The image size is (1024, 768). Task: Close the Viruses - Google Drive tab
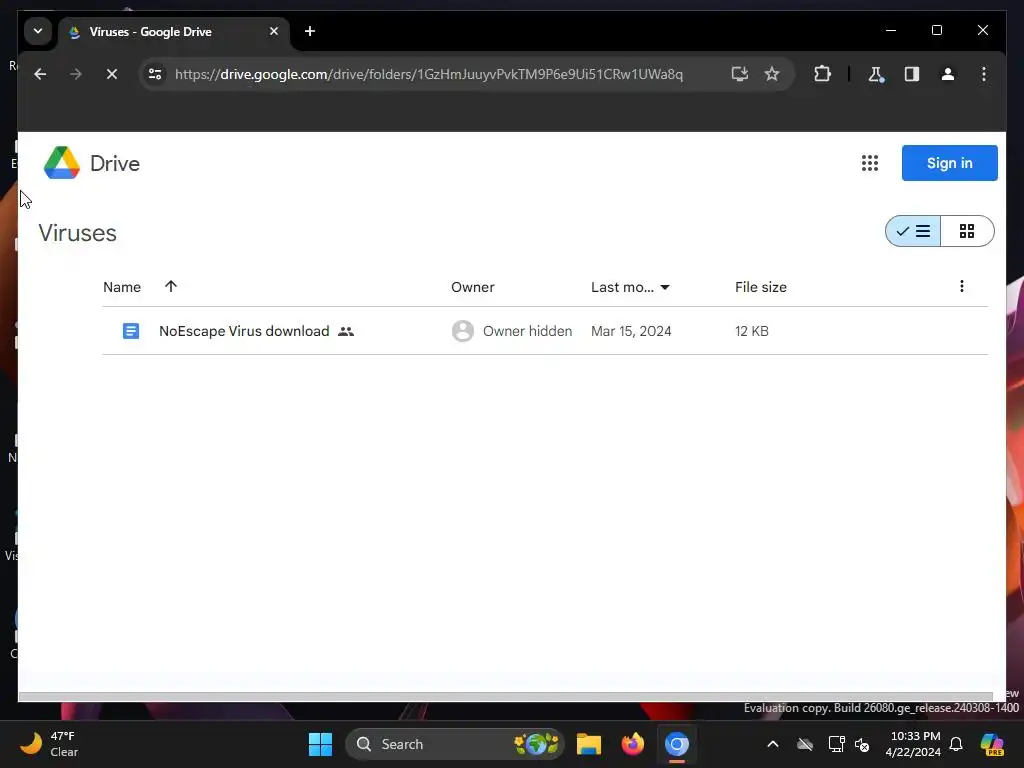(x=274, y=31)
